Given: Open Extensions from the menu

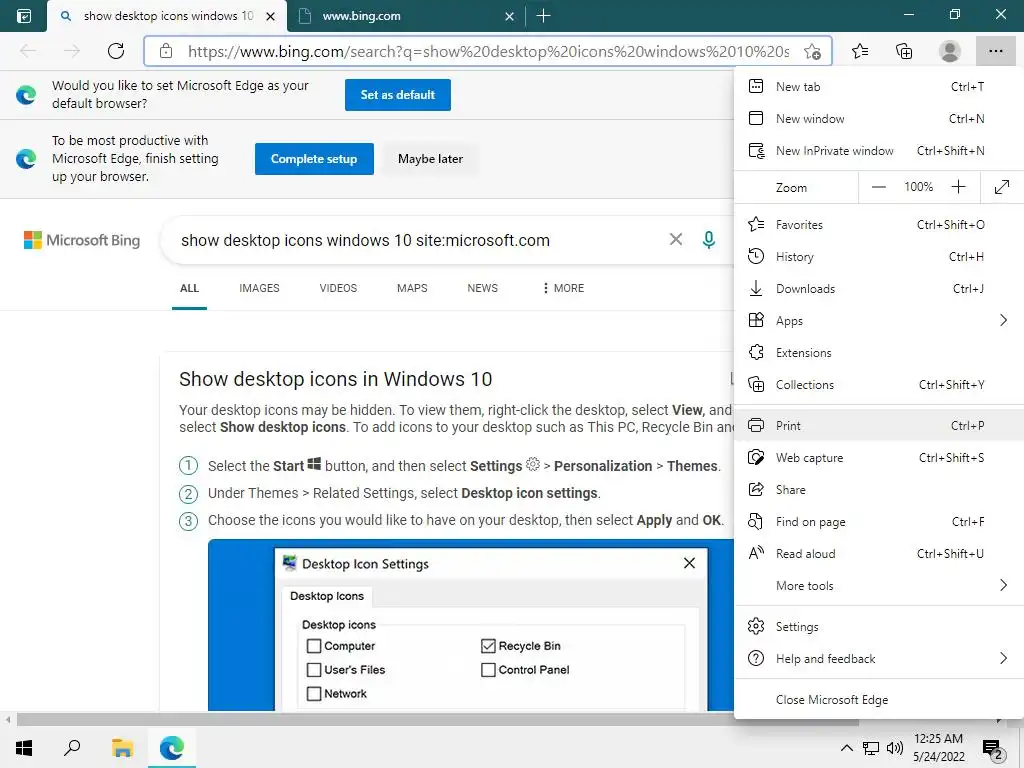Looking at the screenshot, I should 879,353.
